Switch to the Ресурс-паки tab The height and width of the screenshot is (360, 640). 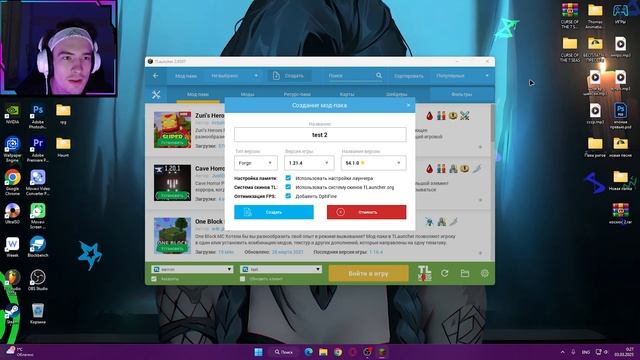click(297, 94)
